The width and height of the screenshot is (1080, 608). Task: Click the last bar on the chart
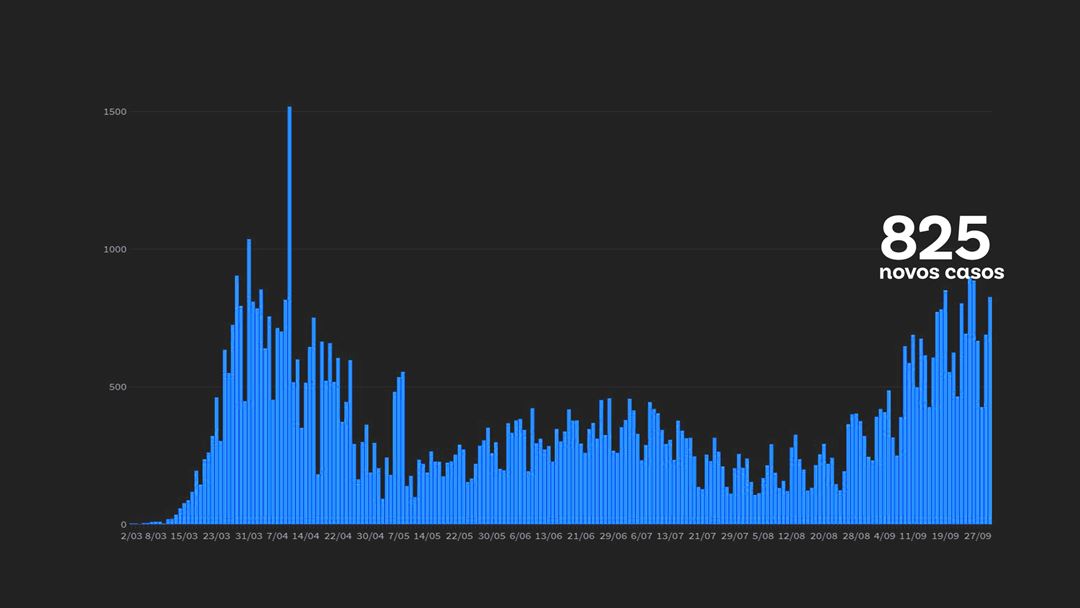click(x=990, y=410)
